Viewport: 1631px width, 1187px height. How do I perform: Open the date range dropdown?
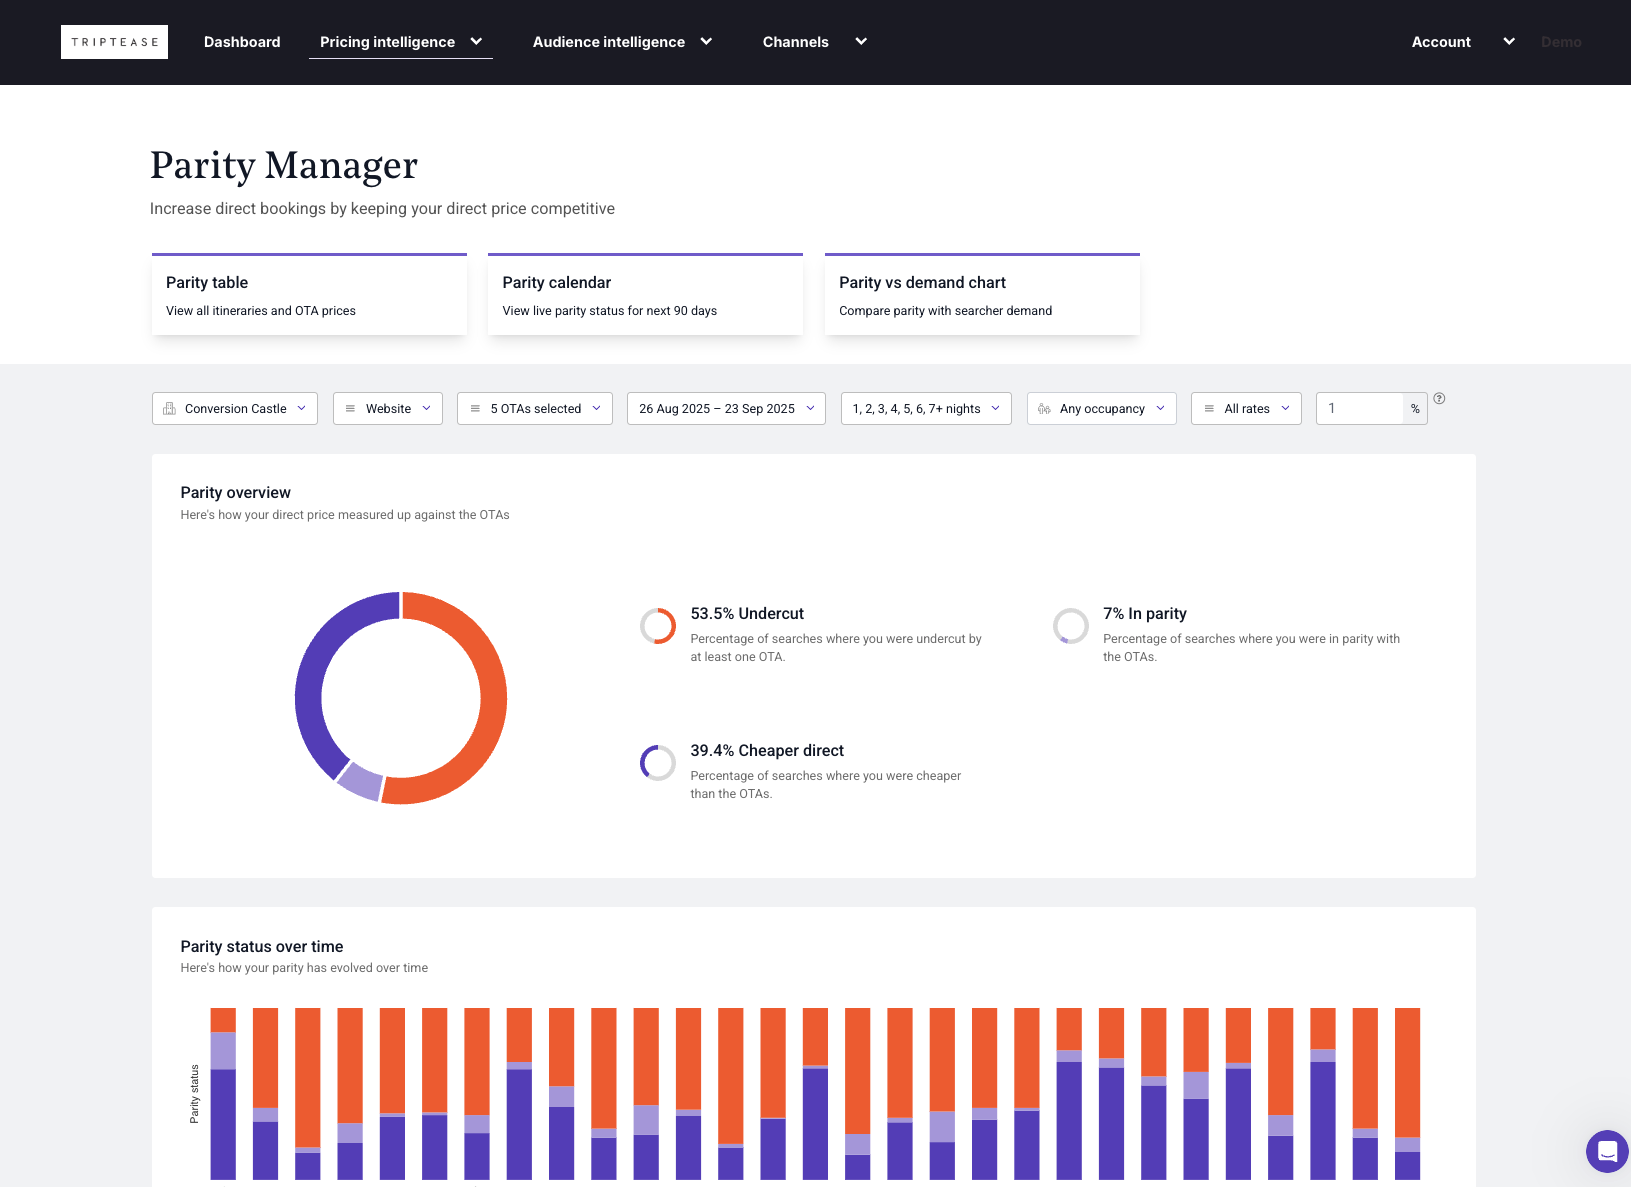(726, 409)
